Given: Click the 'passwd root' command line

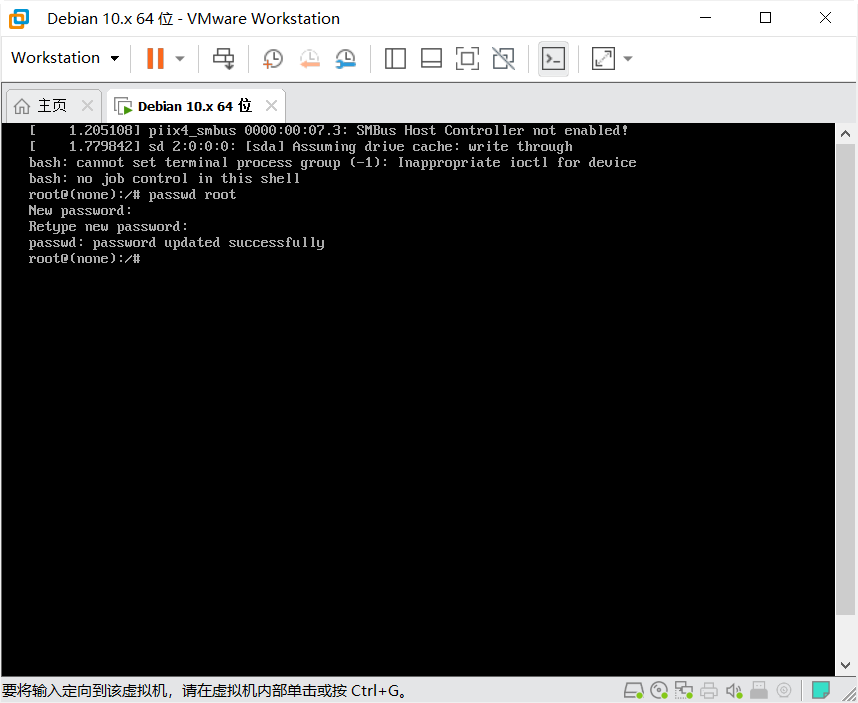Looking at the screenshot, I should point(132,194).
